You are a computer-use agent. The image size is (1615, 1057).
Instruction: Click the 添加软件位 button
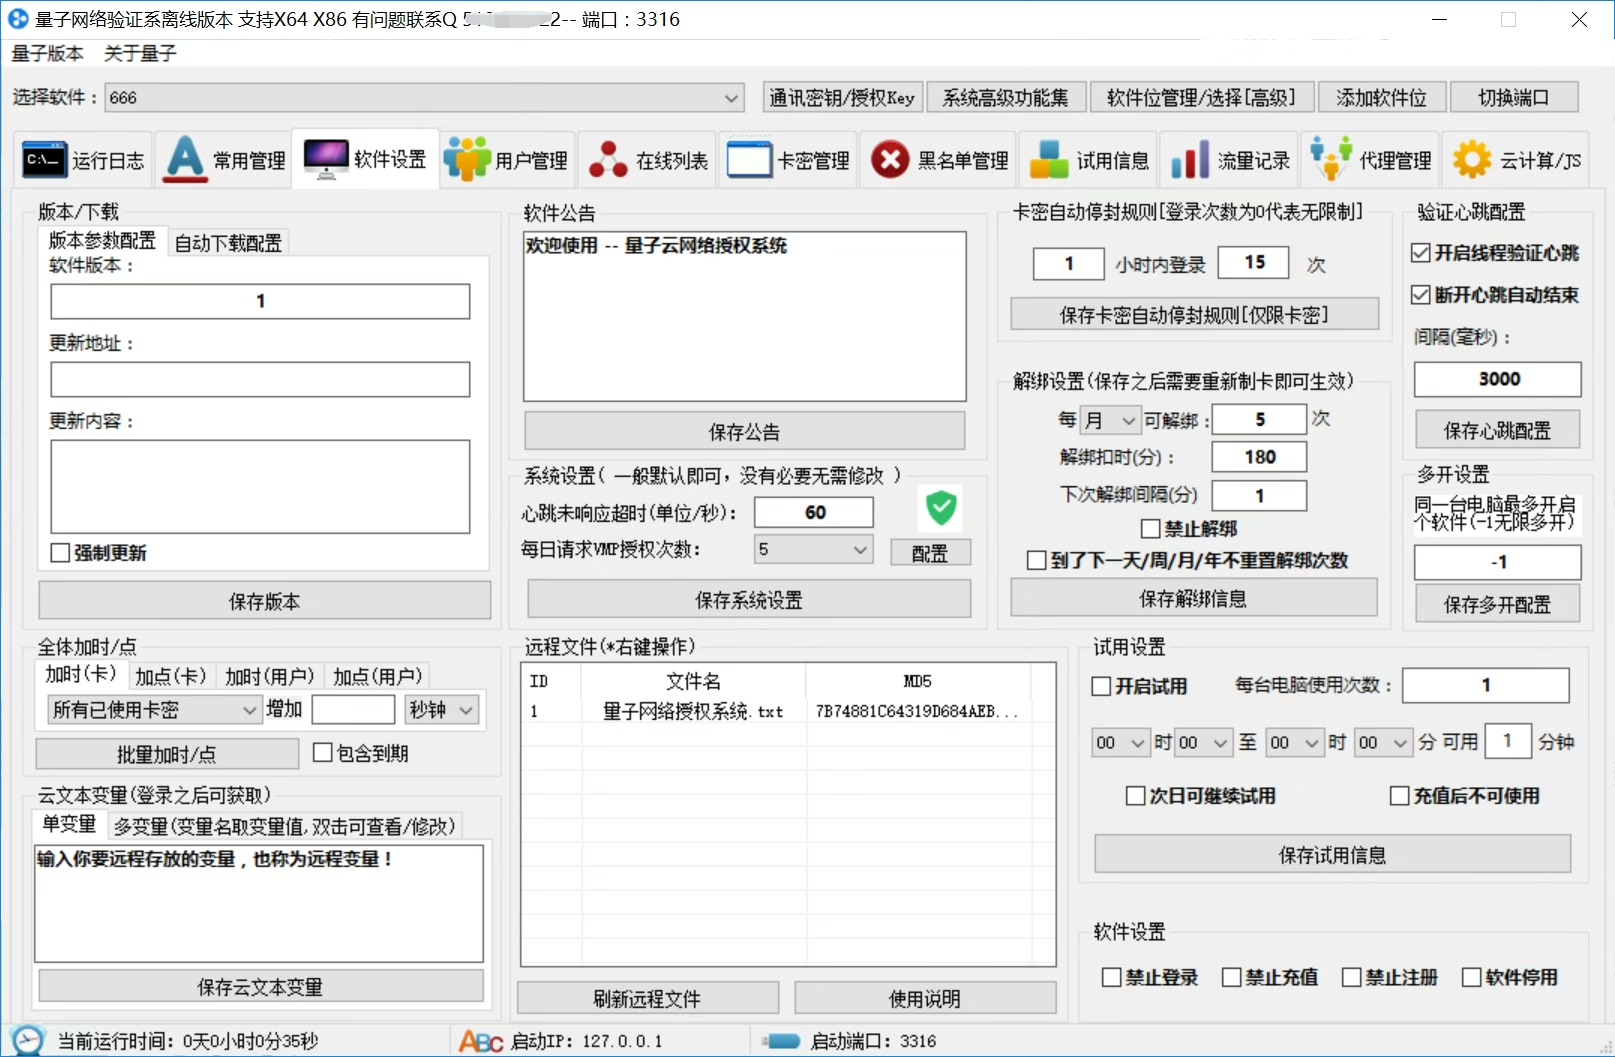click(x=1382, y=98)
